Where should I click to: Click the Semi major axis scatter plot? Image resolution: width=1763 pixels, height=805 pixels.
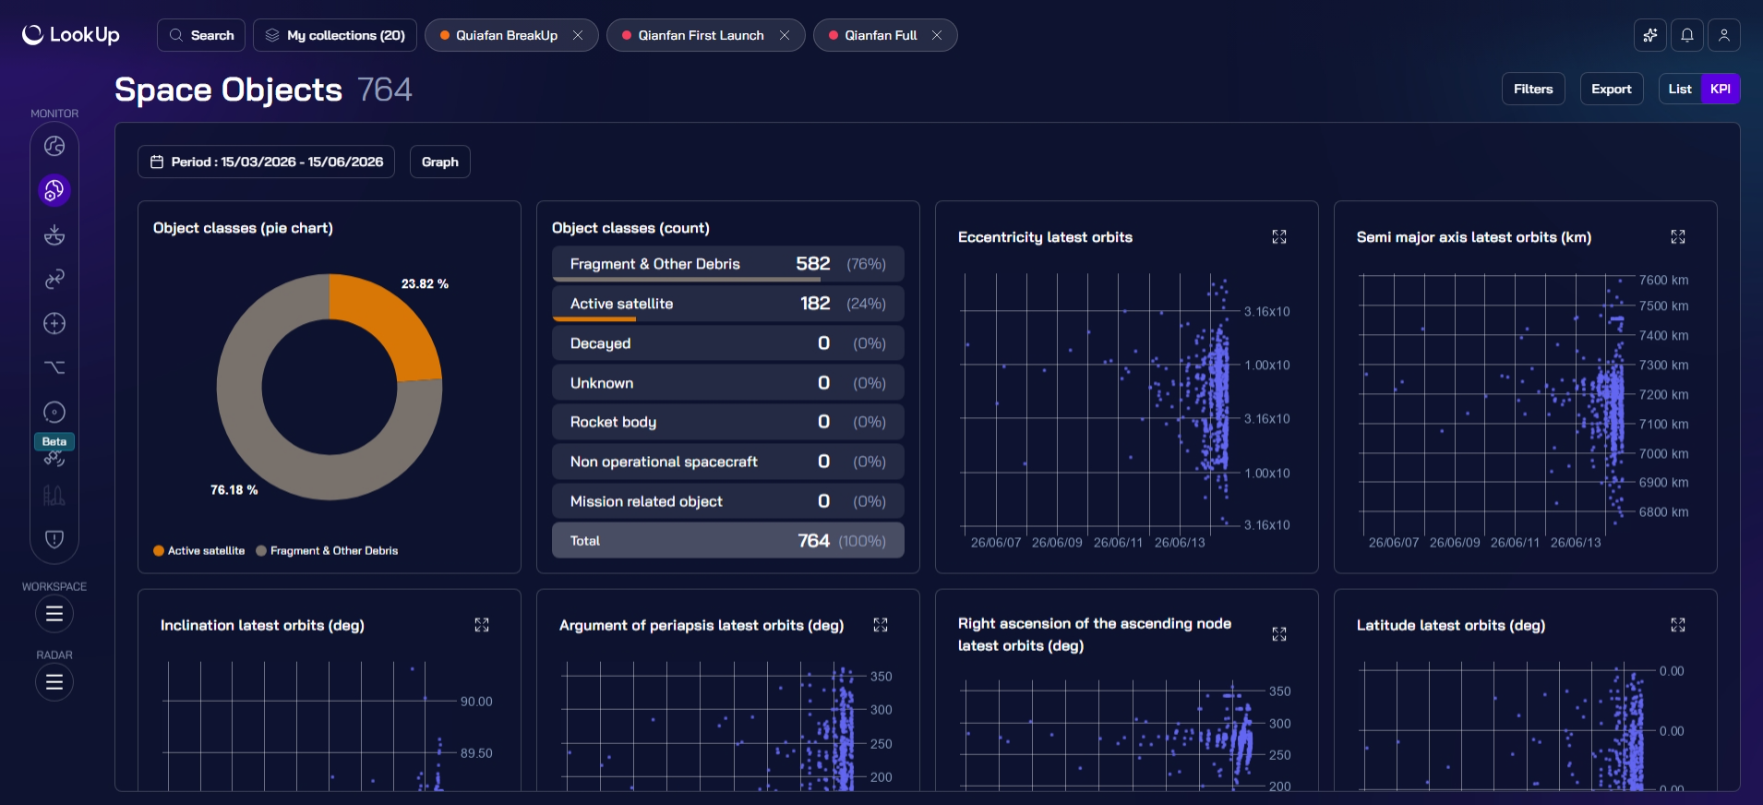click(x=1497, y=402)
